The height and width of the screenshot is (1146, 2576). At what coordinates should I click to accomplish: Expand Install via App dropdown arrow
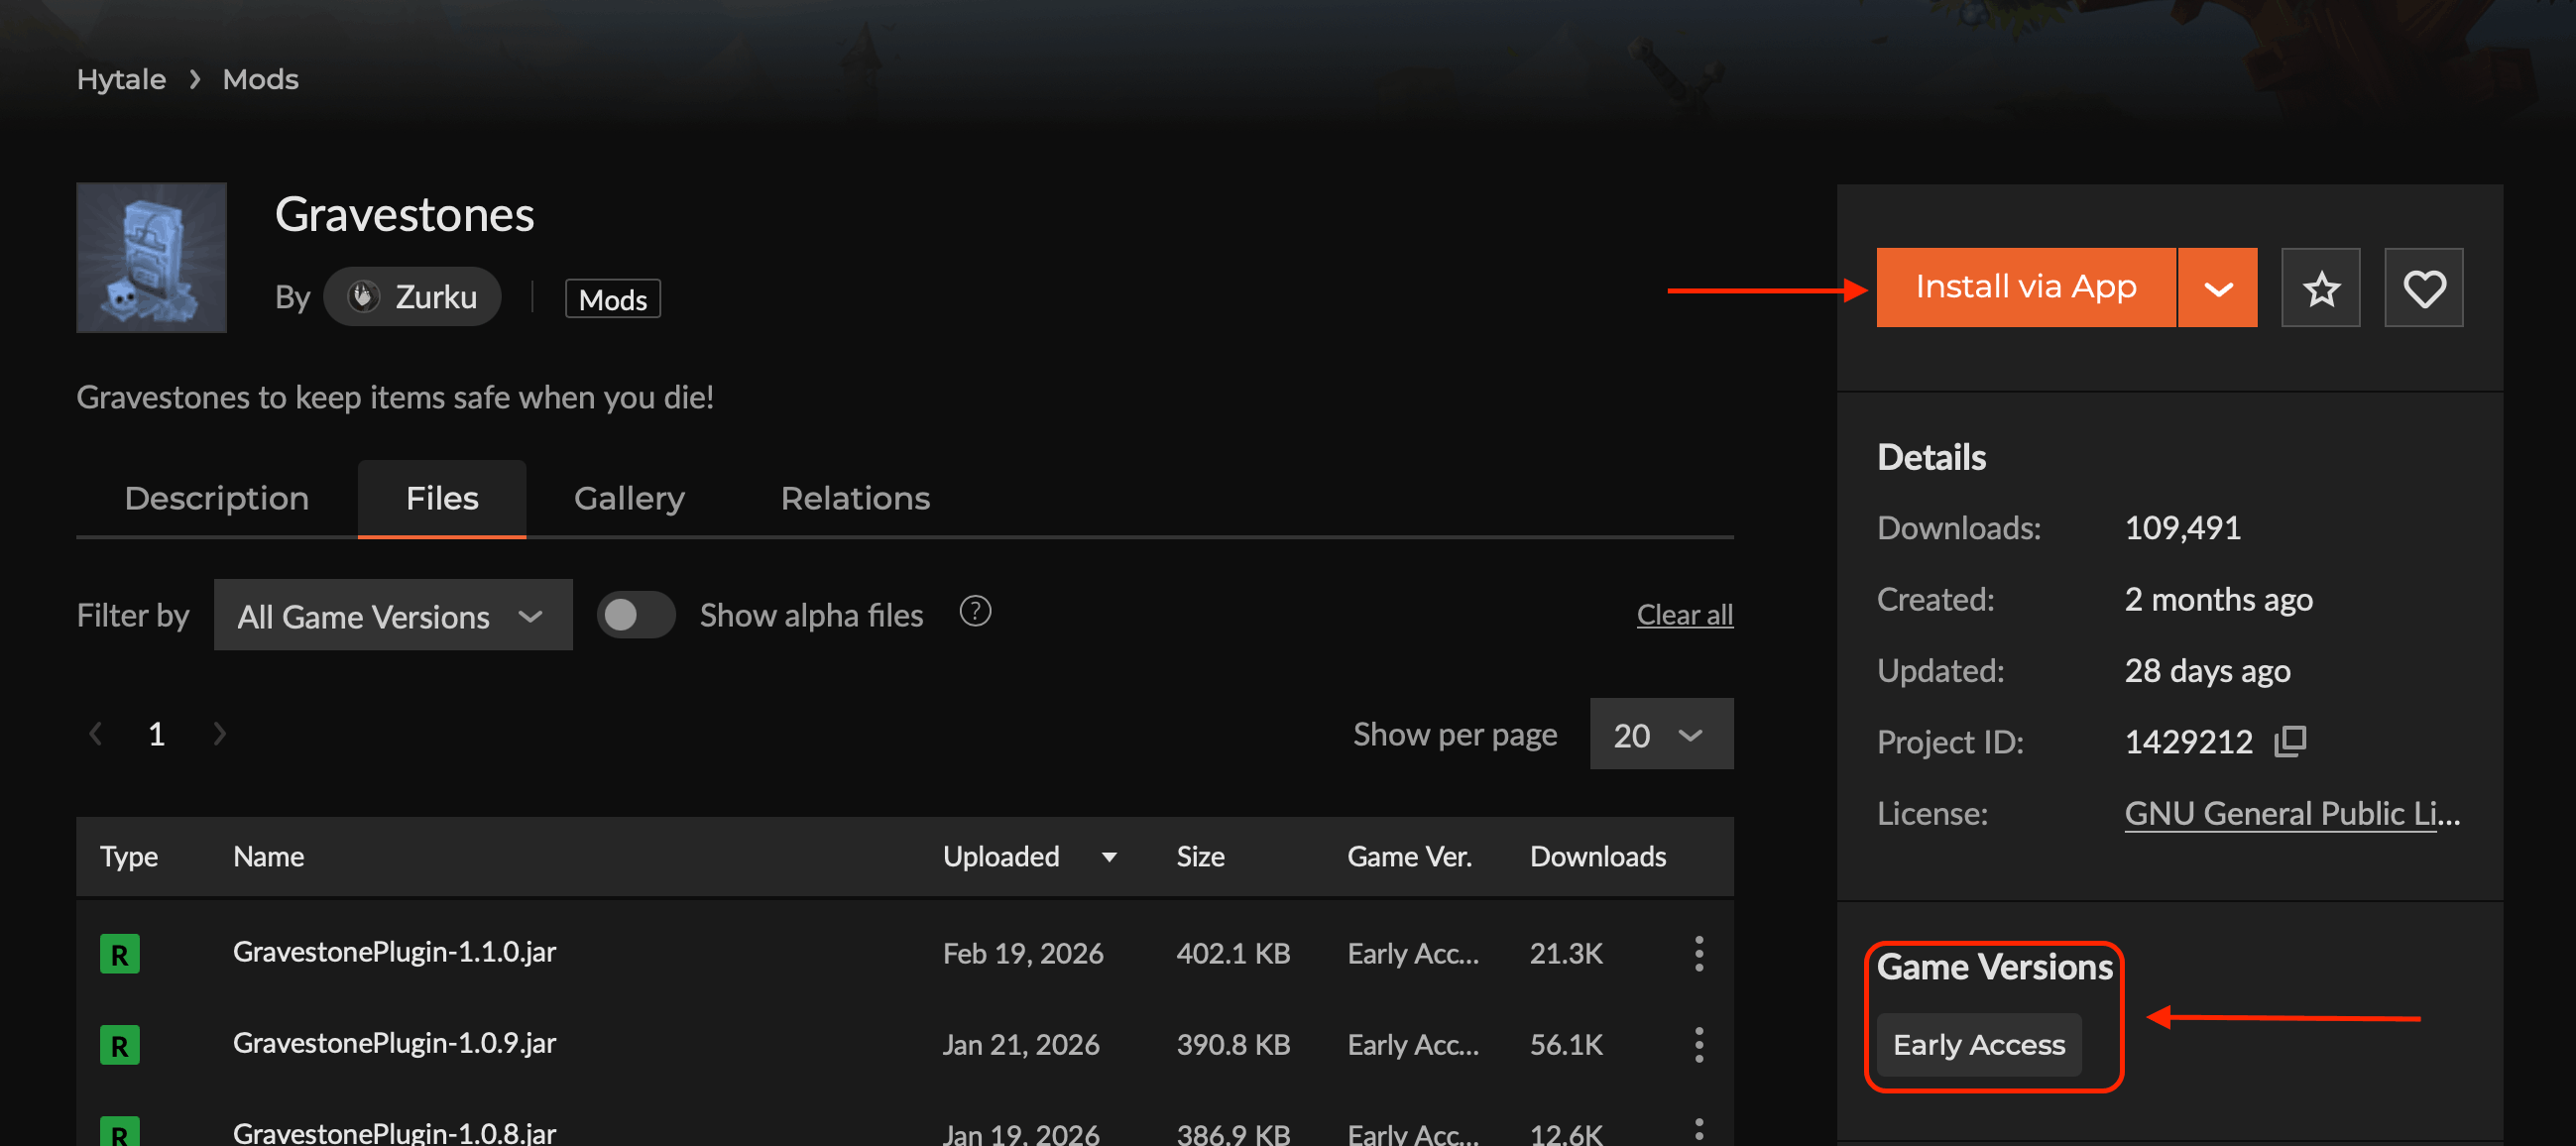coord(2217,288)
